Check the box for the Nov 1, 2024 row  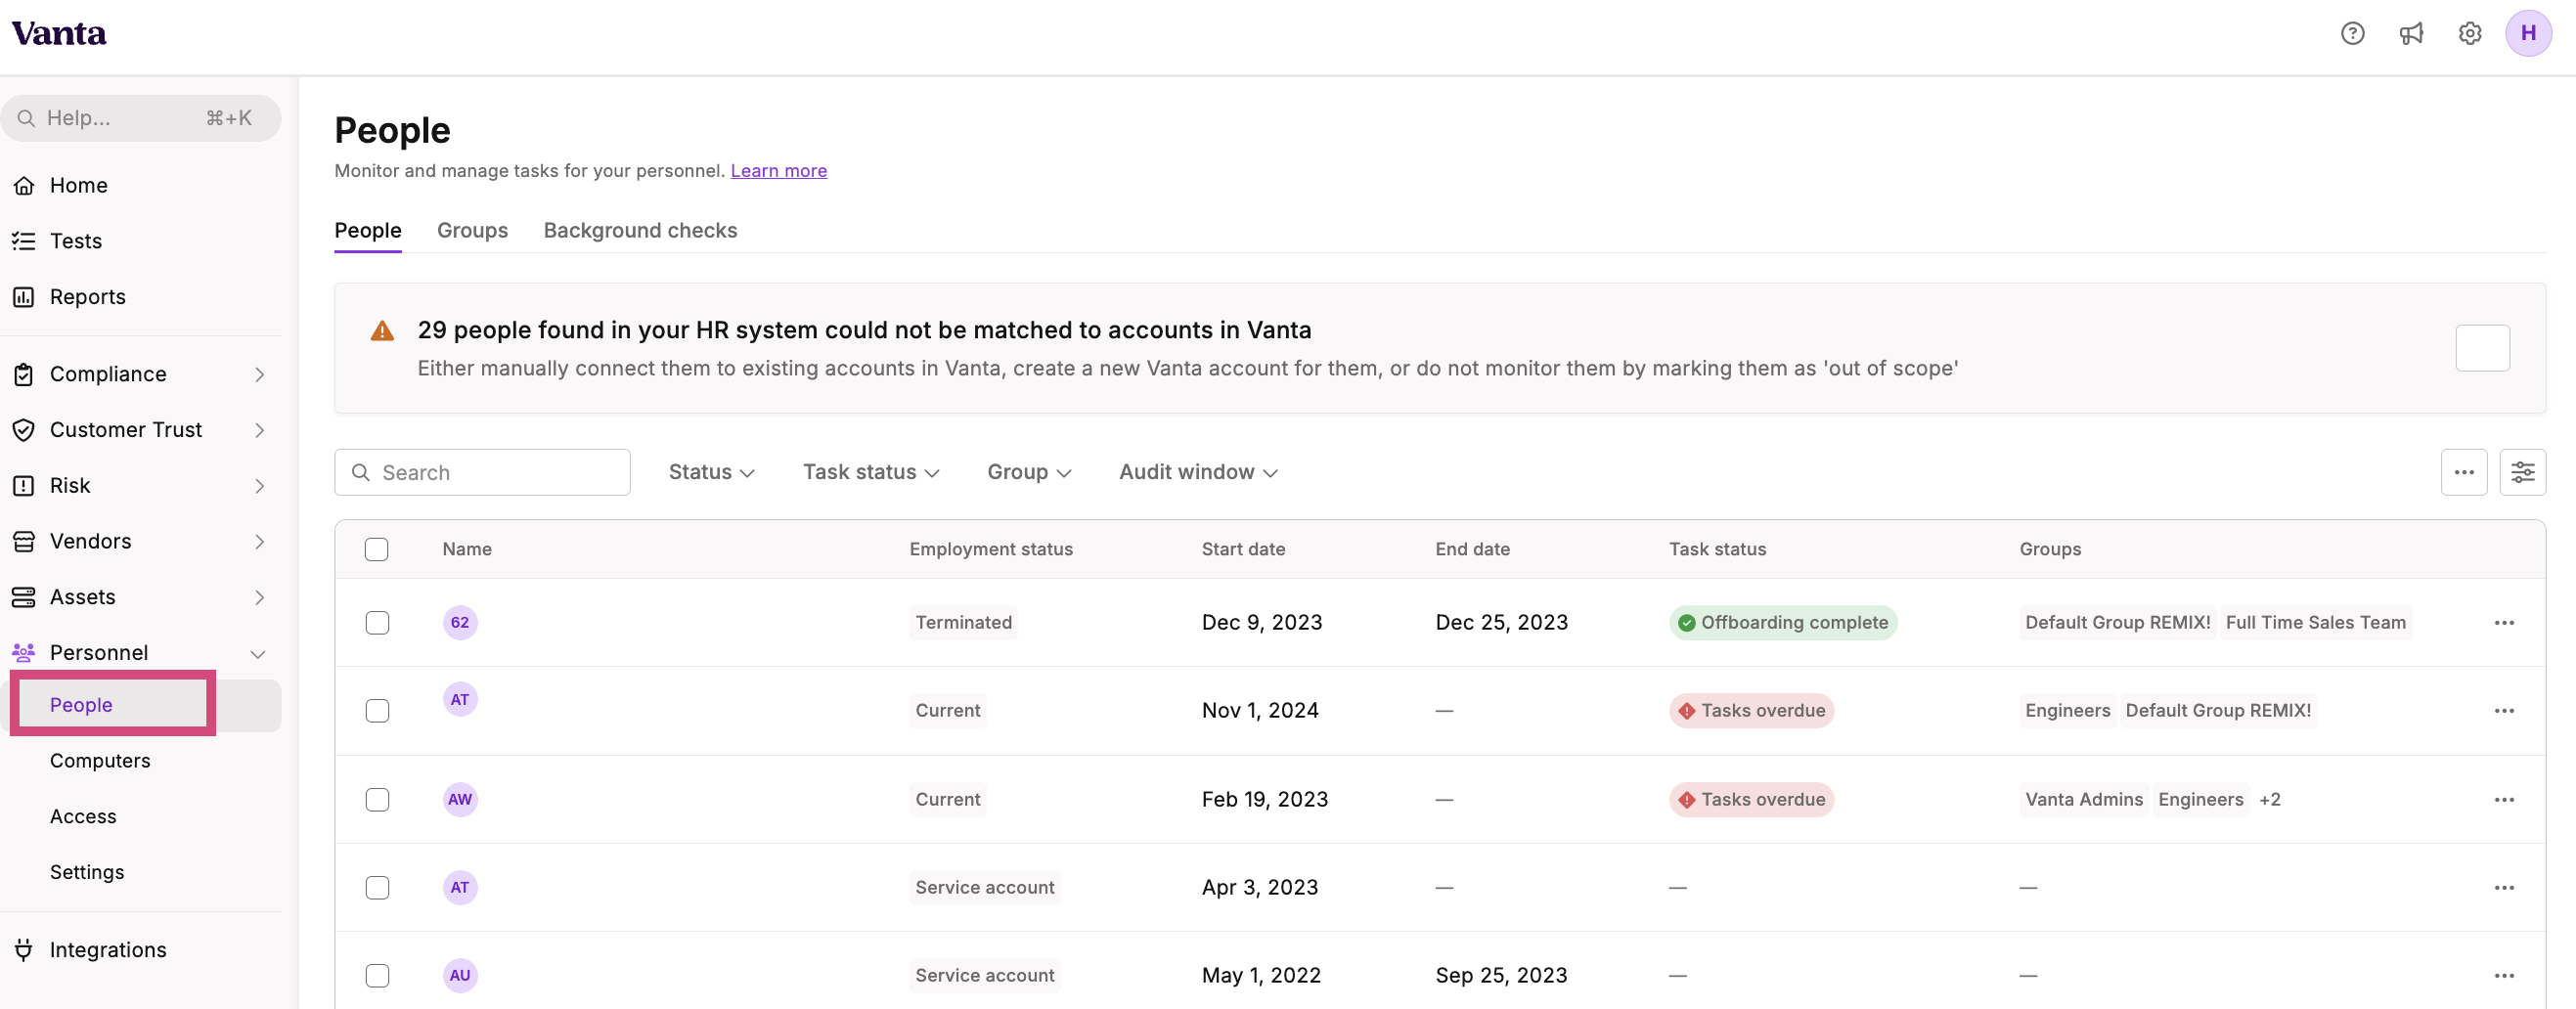coord(377,710)
